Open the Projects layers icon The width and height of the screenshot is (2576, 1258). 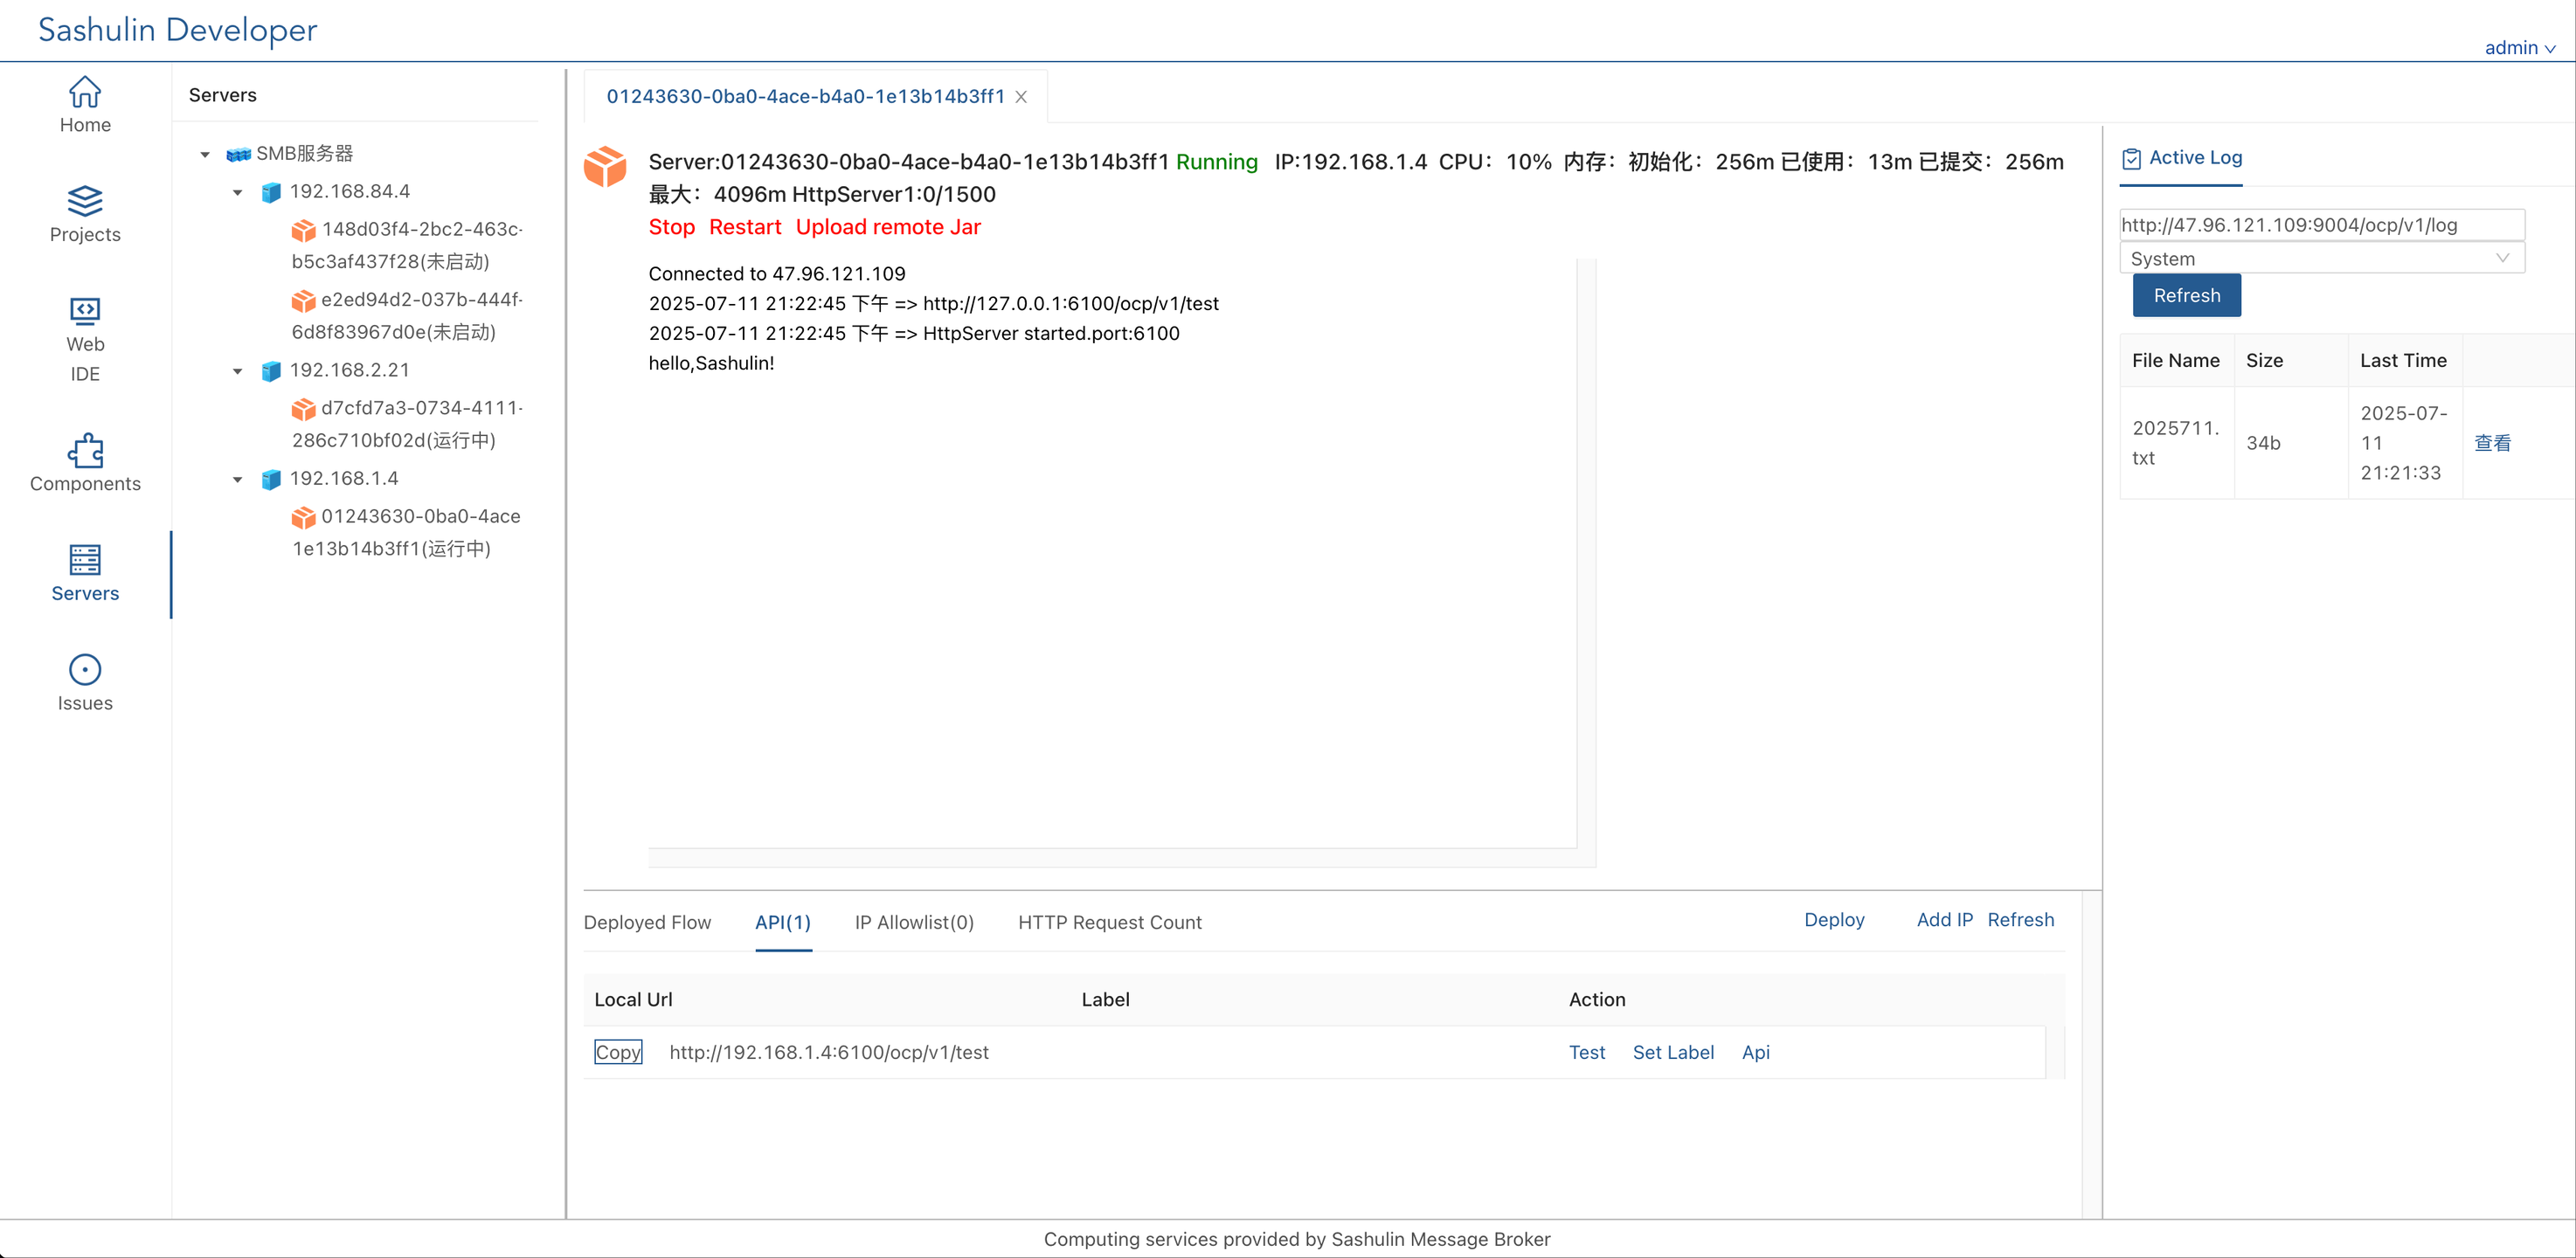point(85,201)
